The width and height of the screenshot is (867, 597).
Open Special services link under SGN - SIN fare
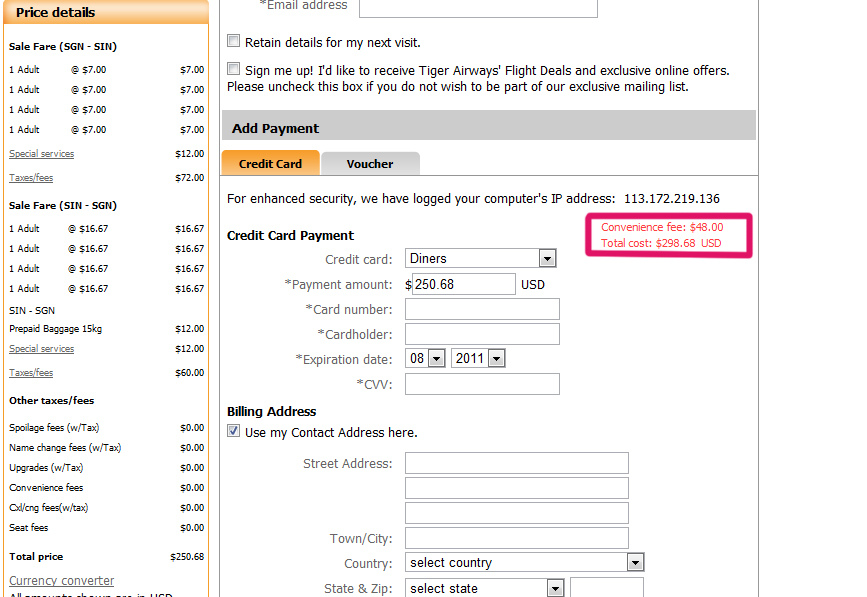coord(41,154)
